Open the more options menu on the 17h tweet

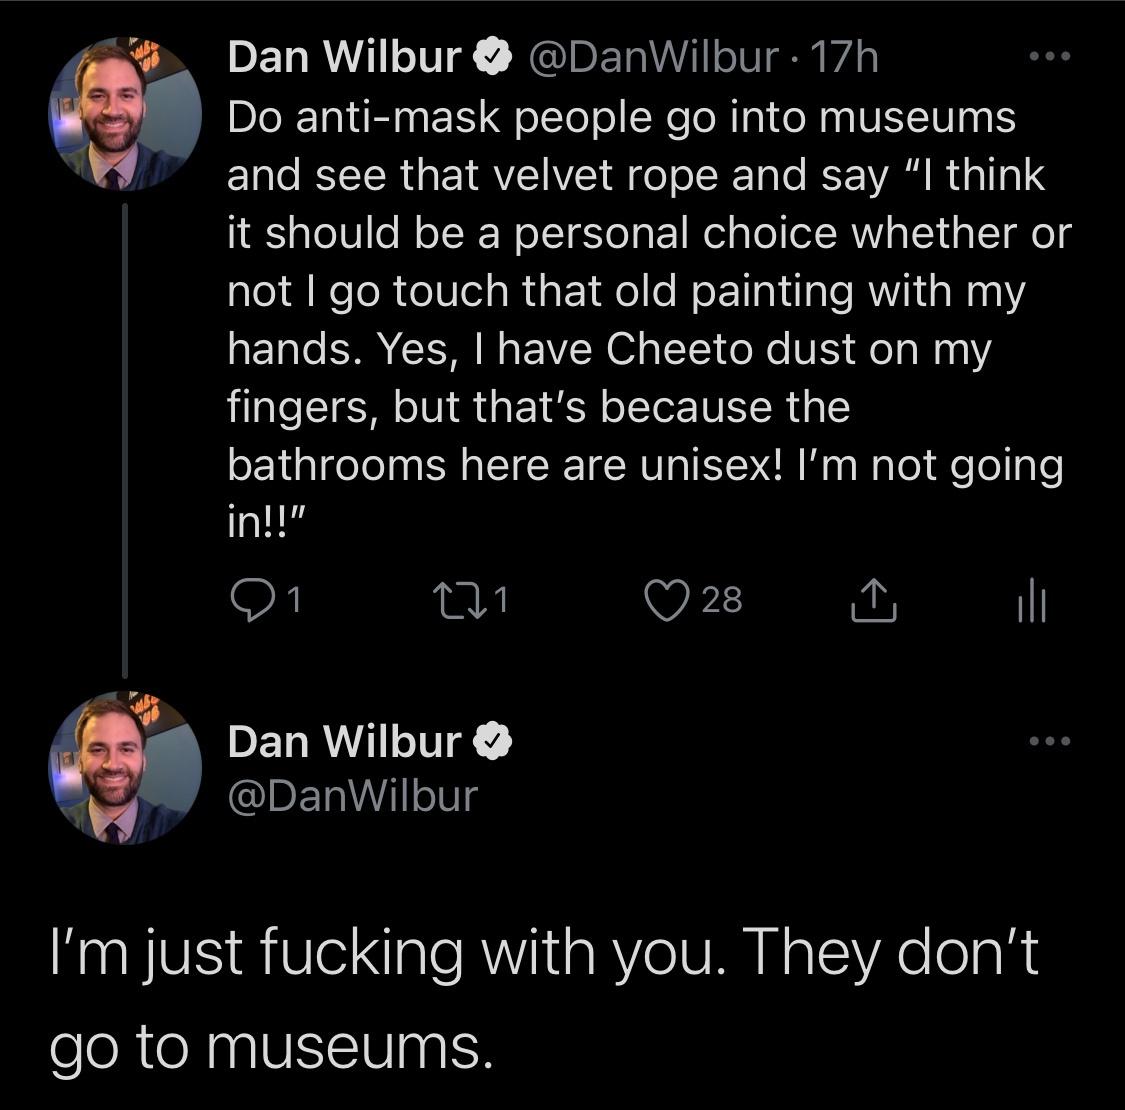point(1050,58)
